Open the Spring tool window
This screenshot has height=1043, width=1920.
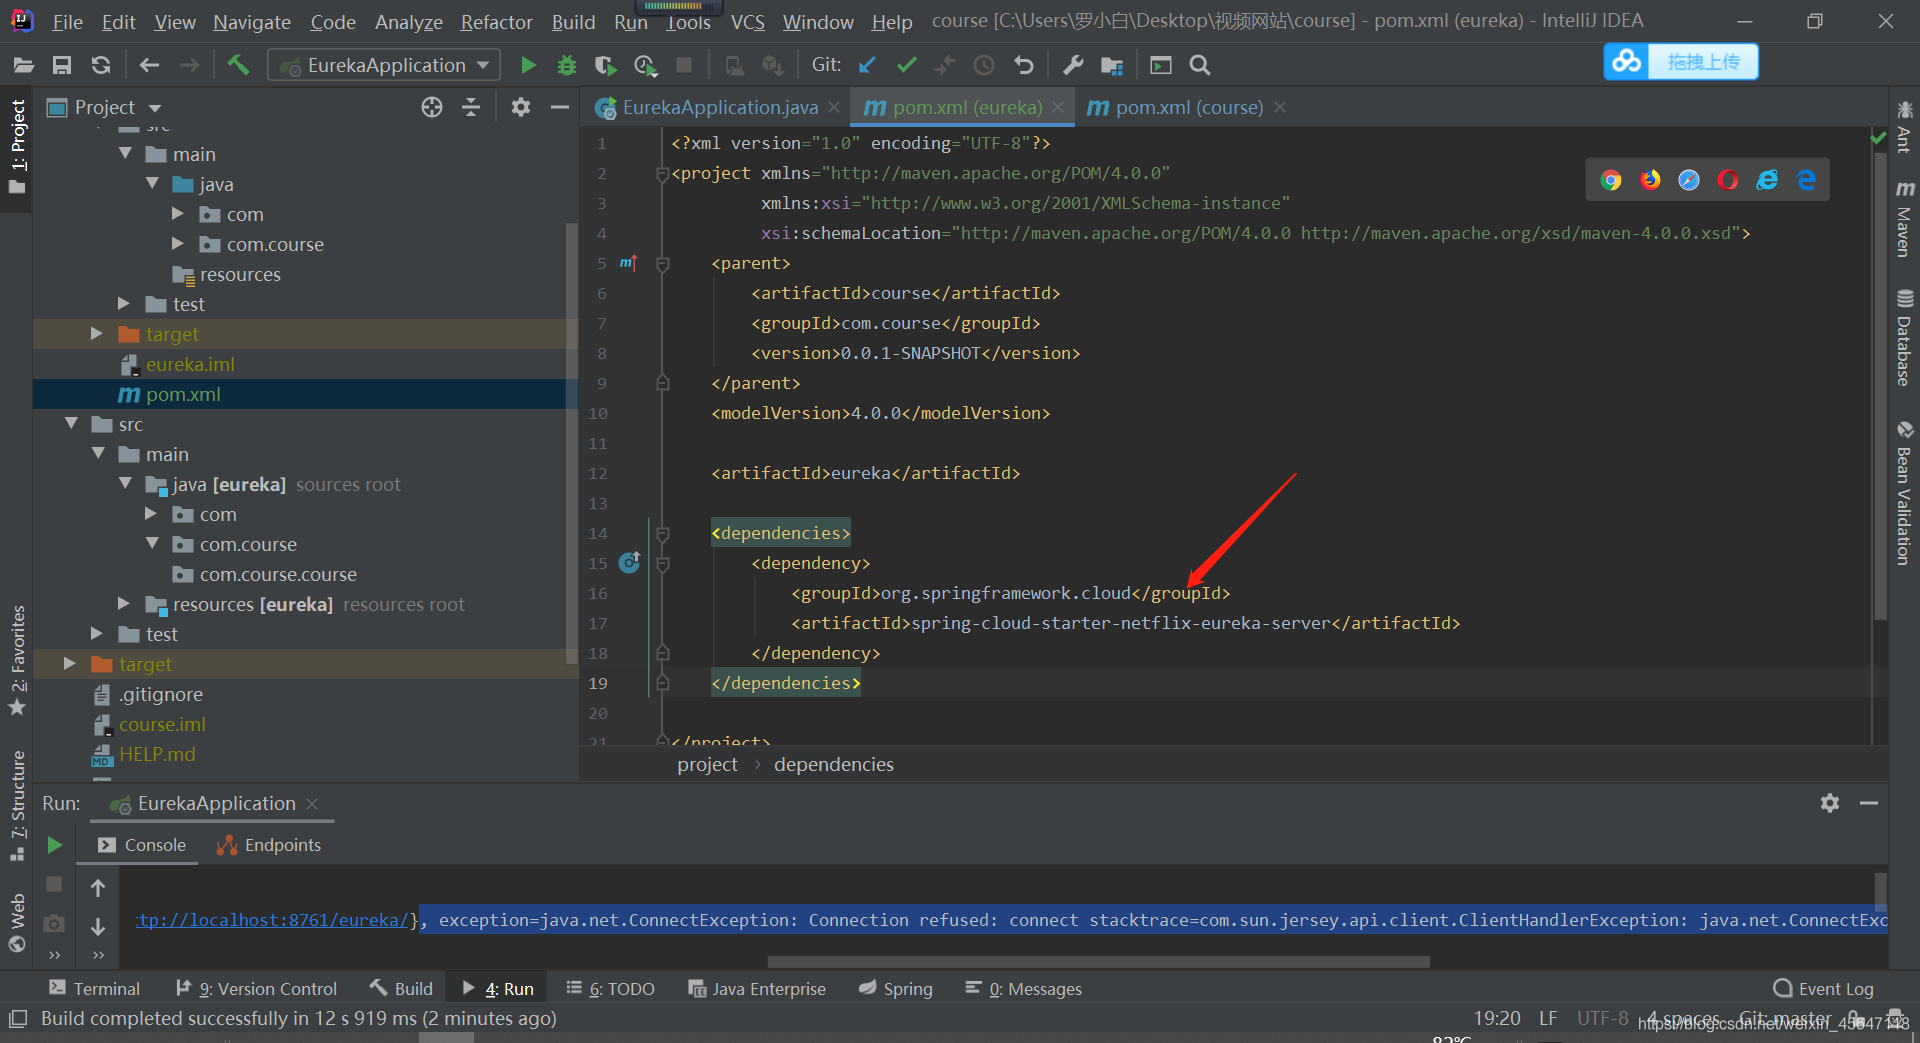(896, 989)
